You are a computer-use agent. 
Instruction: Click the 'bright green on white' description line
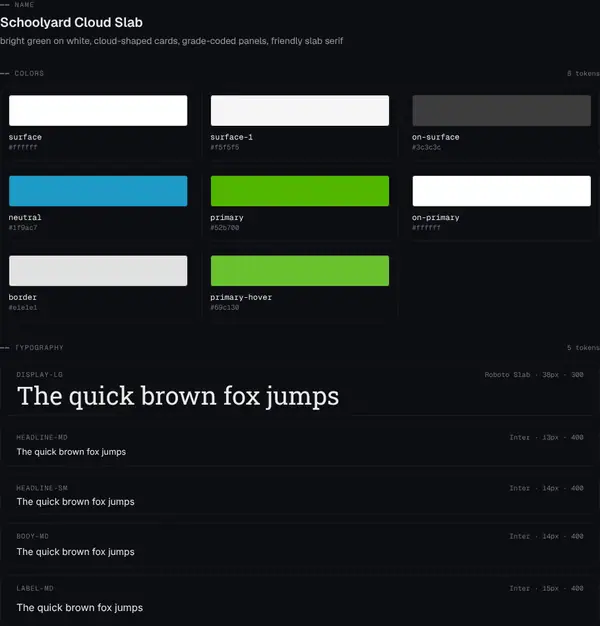pyautogui.click(x=171, y=41)
